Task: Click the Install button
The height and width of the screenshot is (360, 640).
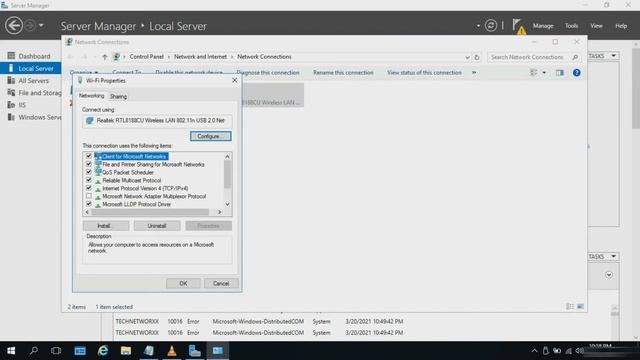Action: [106, 226]
